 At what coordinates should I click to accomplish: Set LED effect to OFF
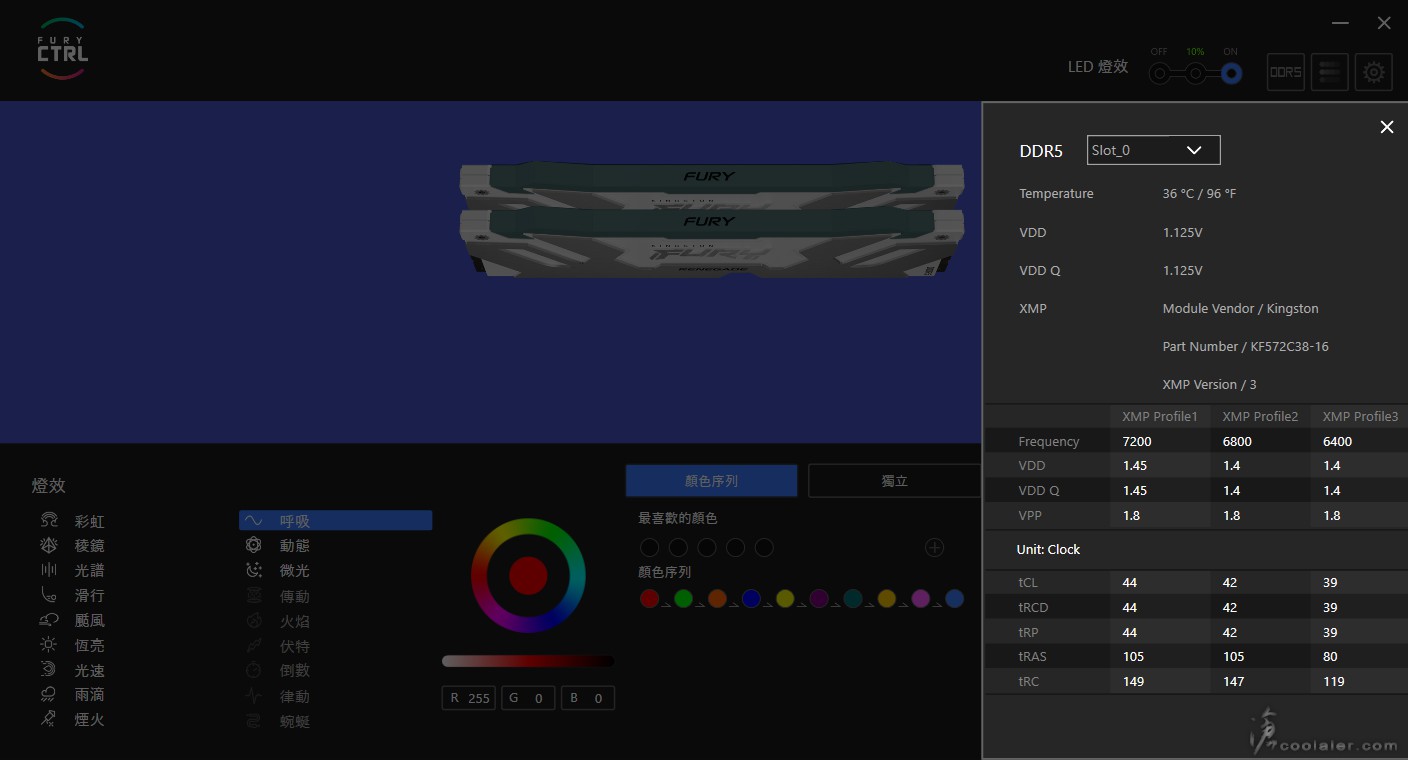point(1159,73)
